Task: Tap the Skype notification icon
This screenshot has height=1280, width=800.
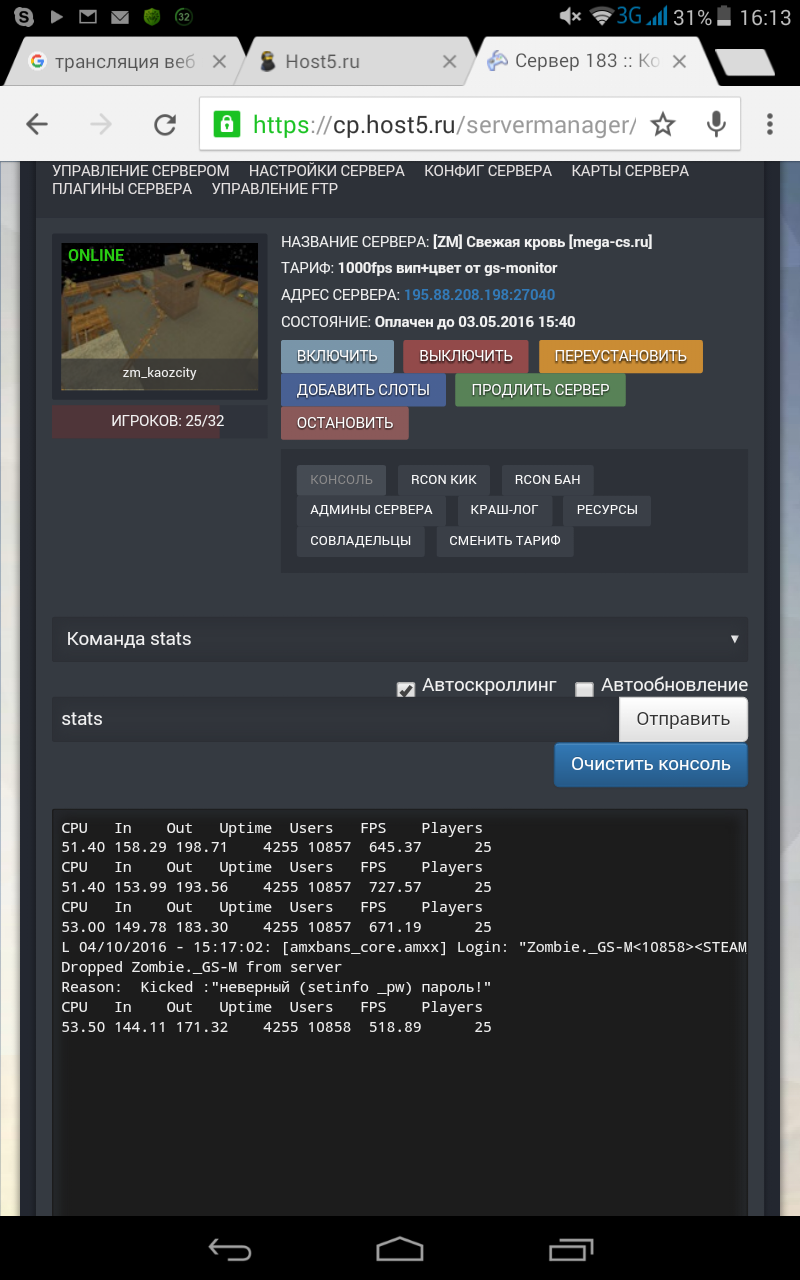Action: tap(23, 17)
